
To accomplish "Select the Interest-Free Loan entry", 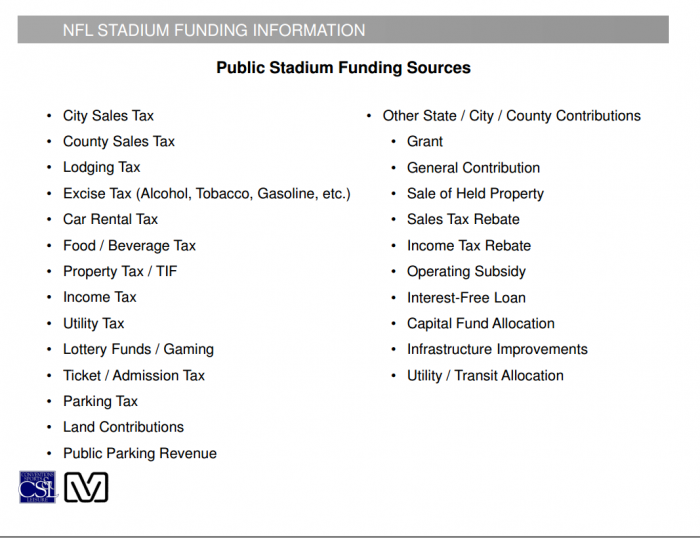I will pyautogui.click(x=466, y=298).
